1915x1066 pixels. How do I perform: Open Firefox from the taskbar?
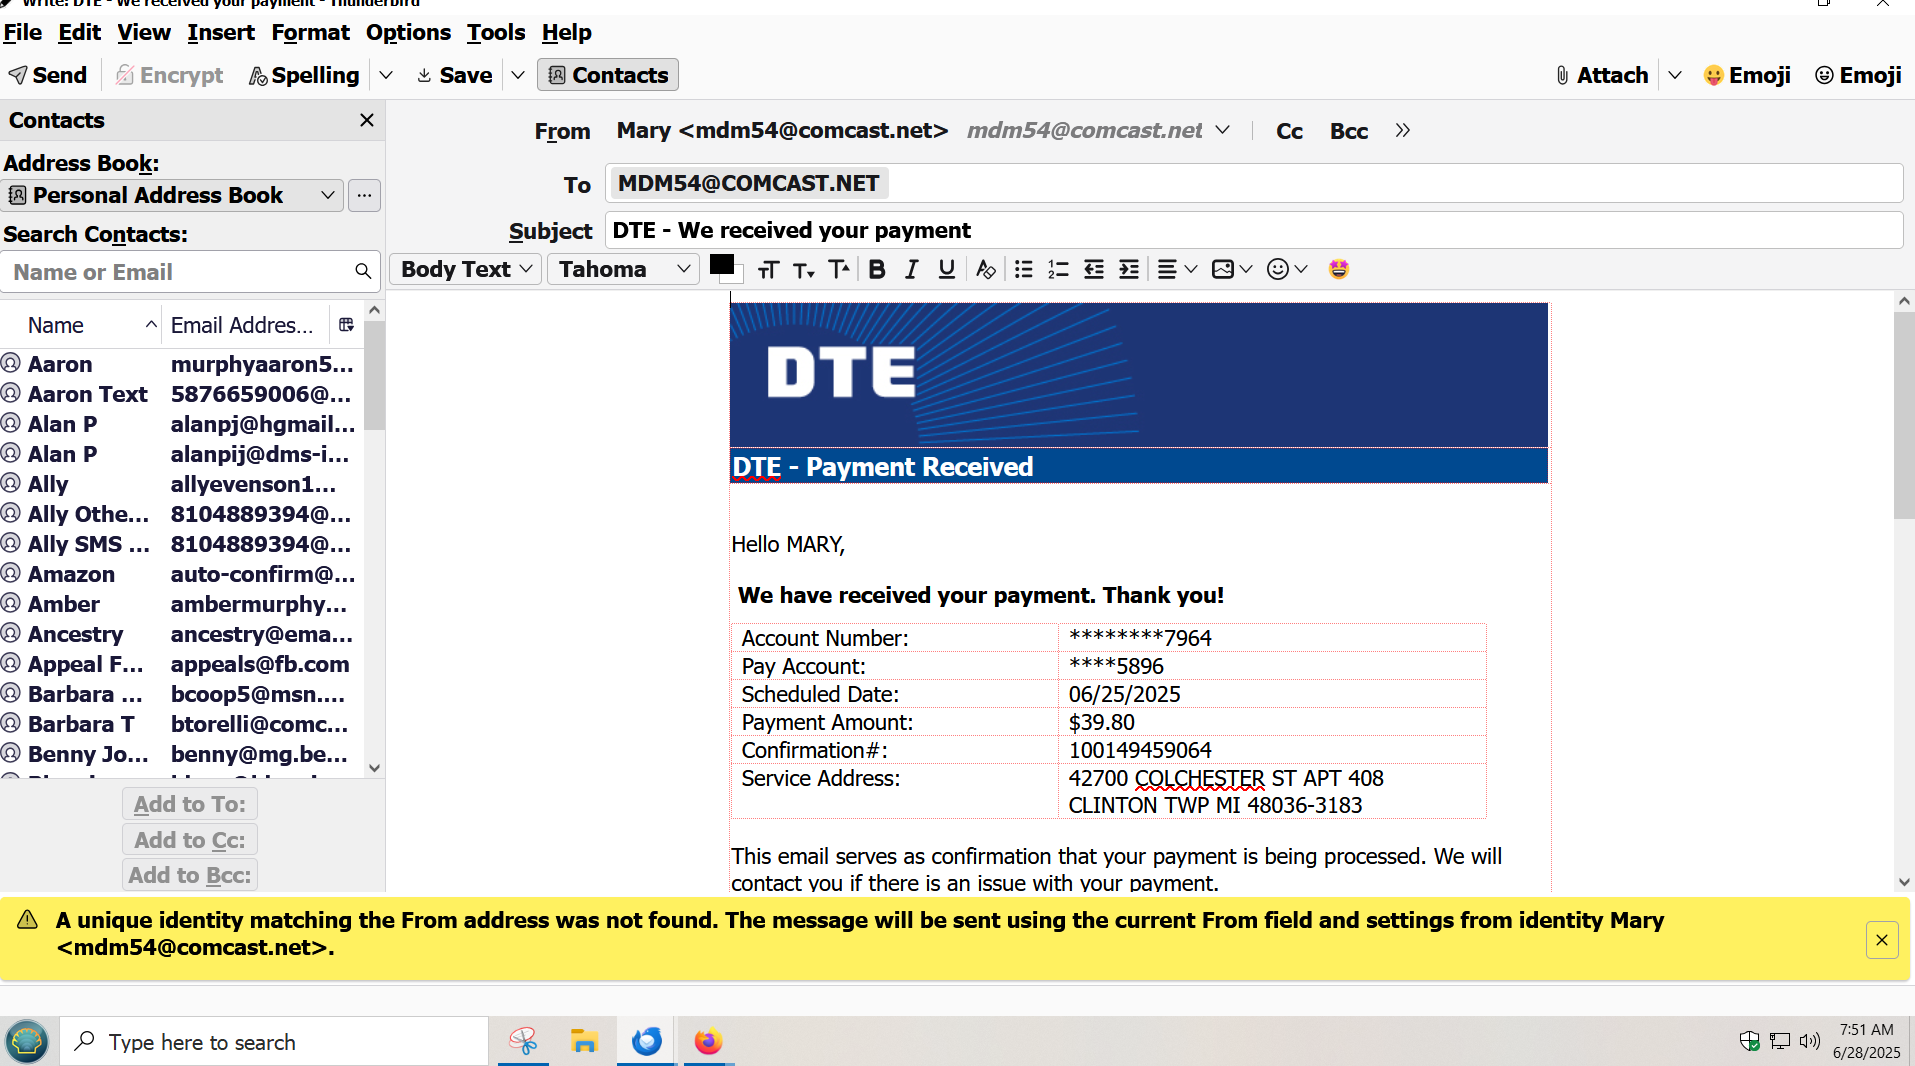click(708, 1042)
